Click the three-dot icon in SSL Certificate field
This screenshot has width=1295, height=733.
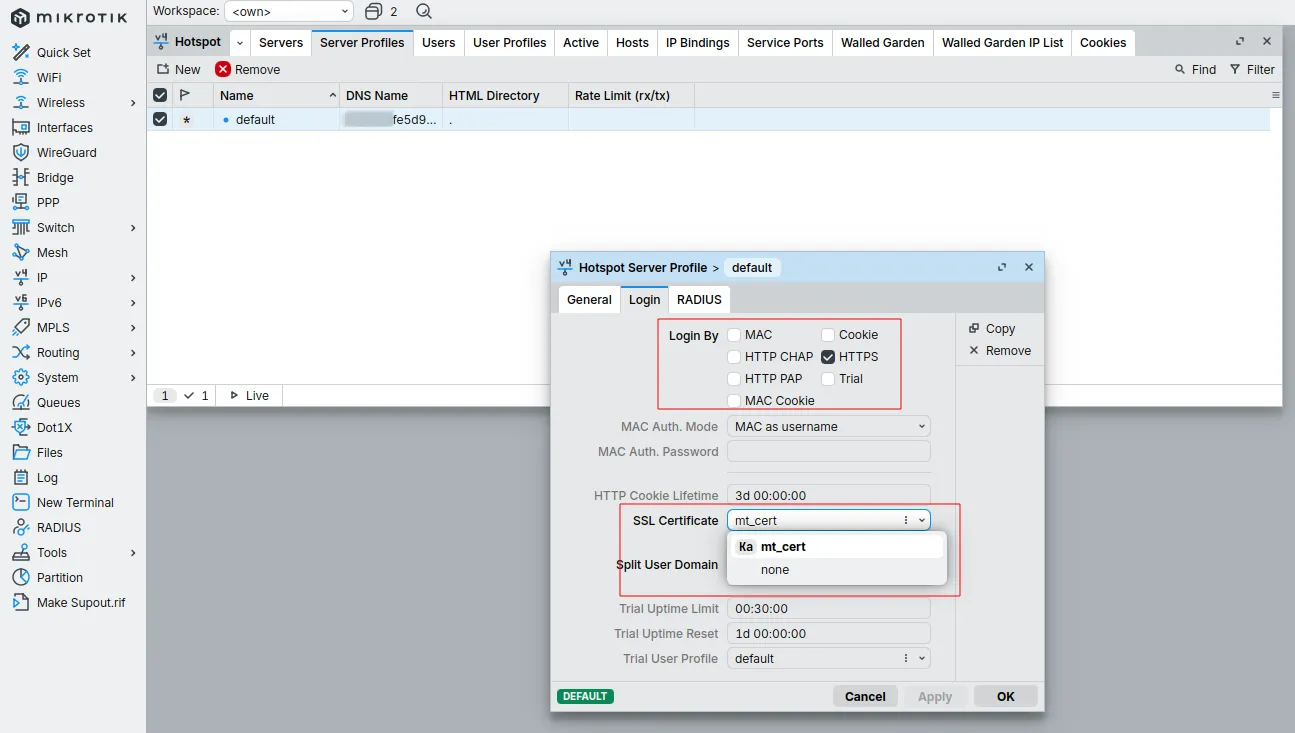click(906, 520)
